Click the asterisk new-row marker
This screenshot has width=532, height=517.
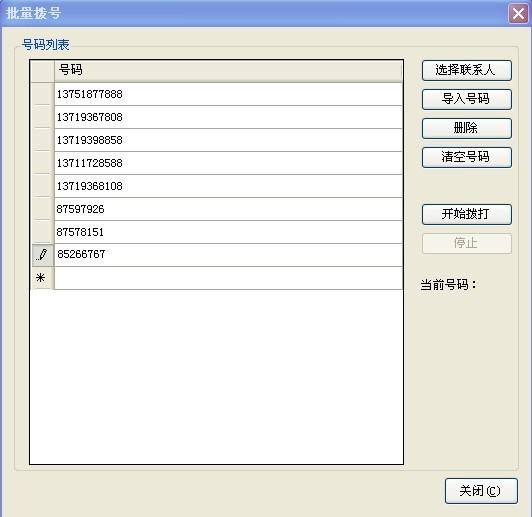click(x=41, y=278)
